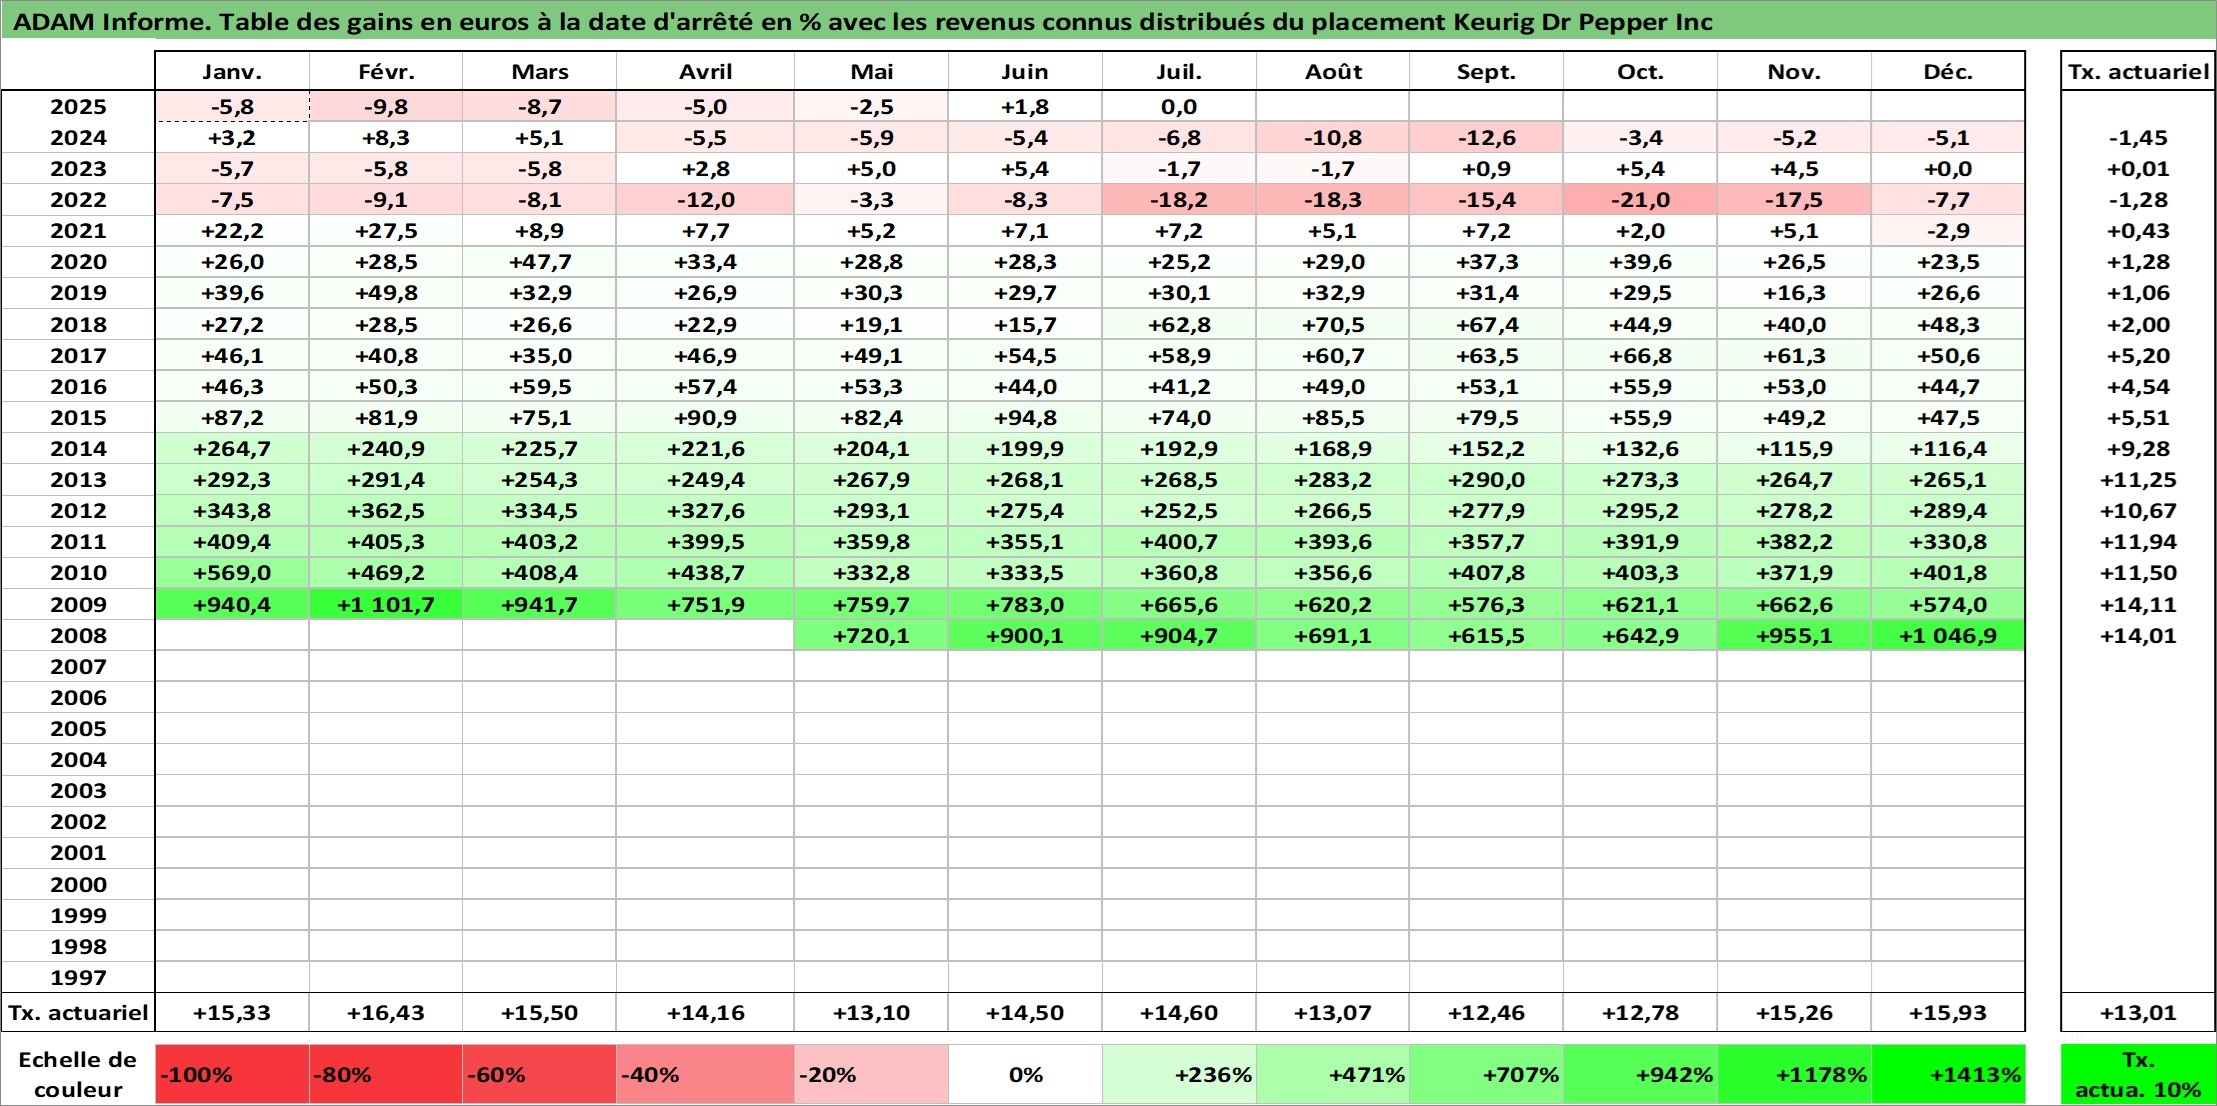Select the Avril column header
The height and width of the screenshot is (1106, 2217).
(705, 72)
